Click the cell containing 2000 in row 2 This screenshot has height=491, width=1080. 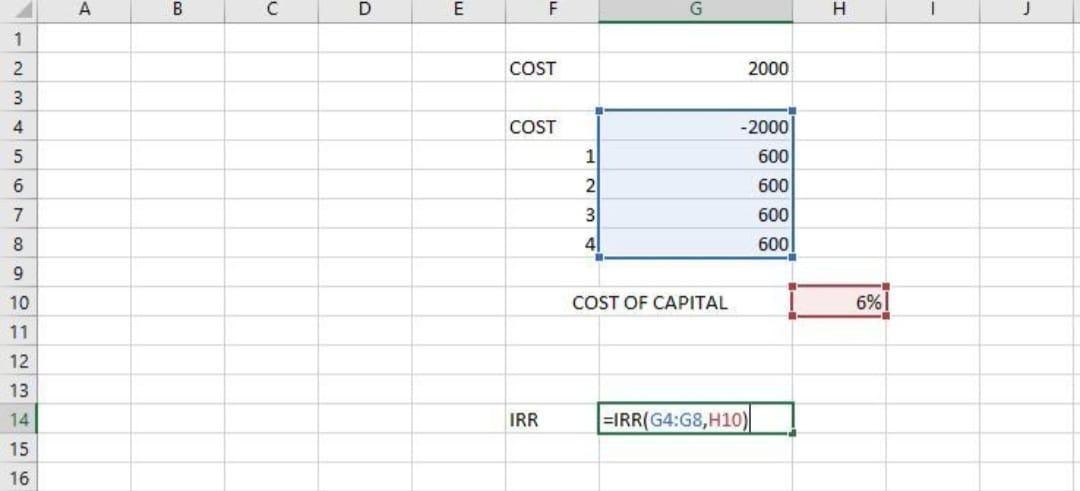(696, 69)
